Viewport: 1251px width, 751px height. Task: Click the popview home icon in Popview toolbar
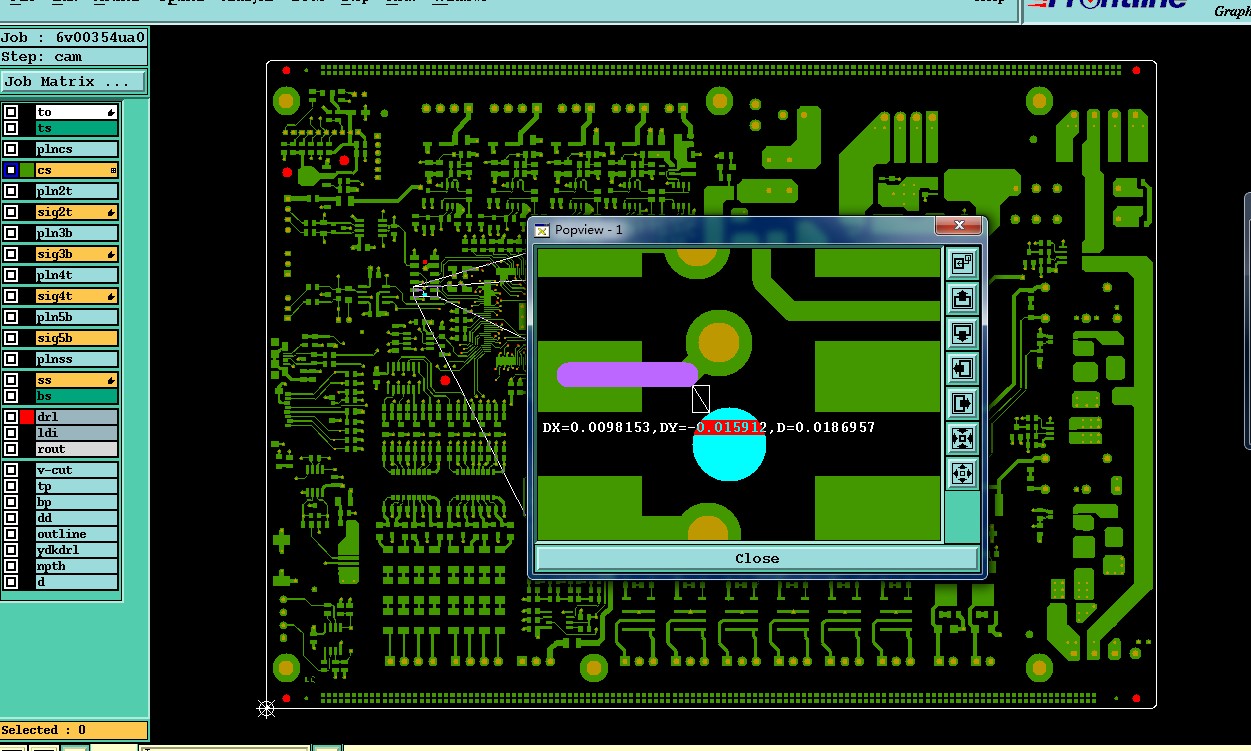coord(962,263)
